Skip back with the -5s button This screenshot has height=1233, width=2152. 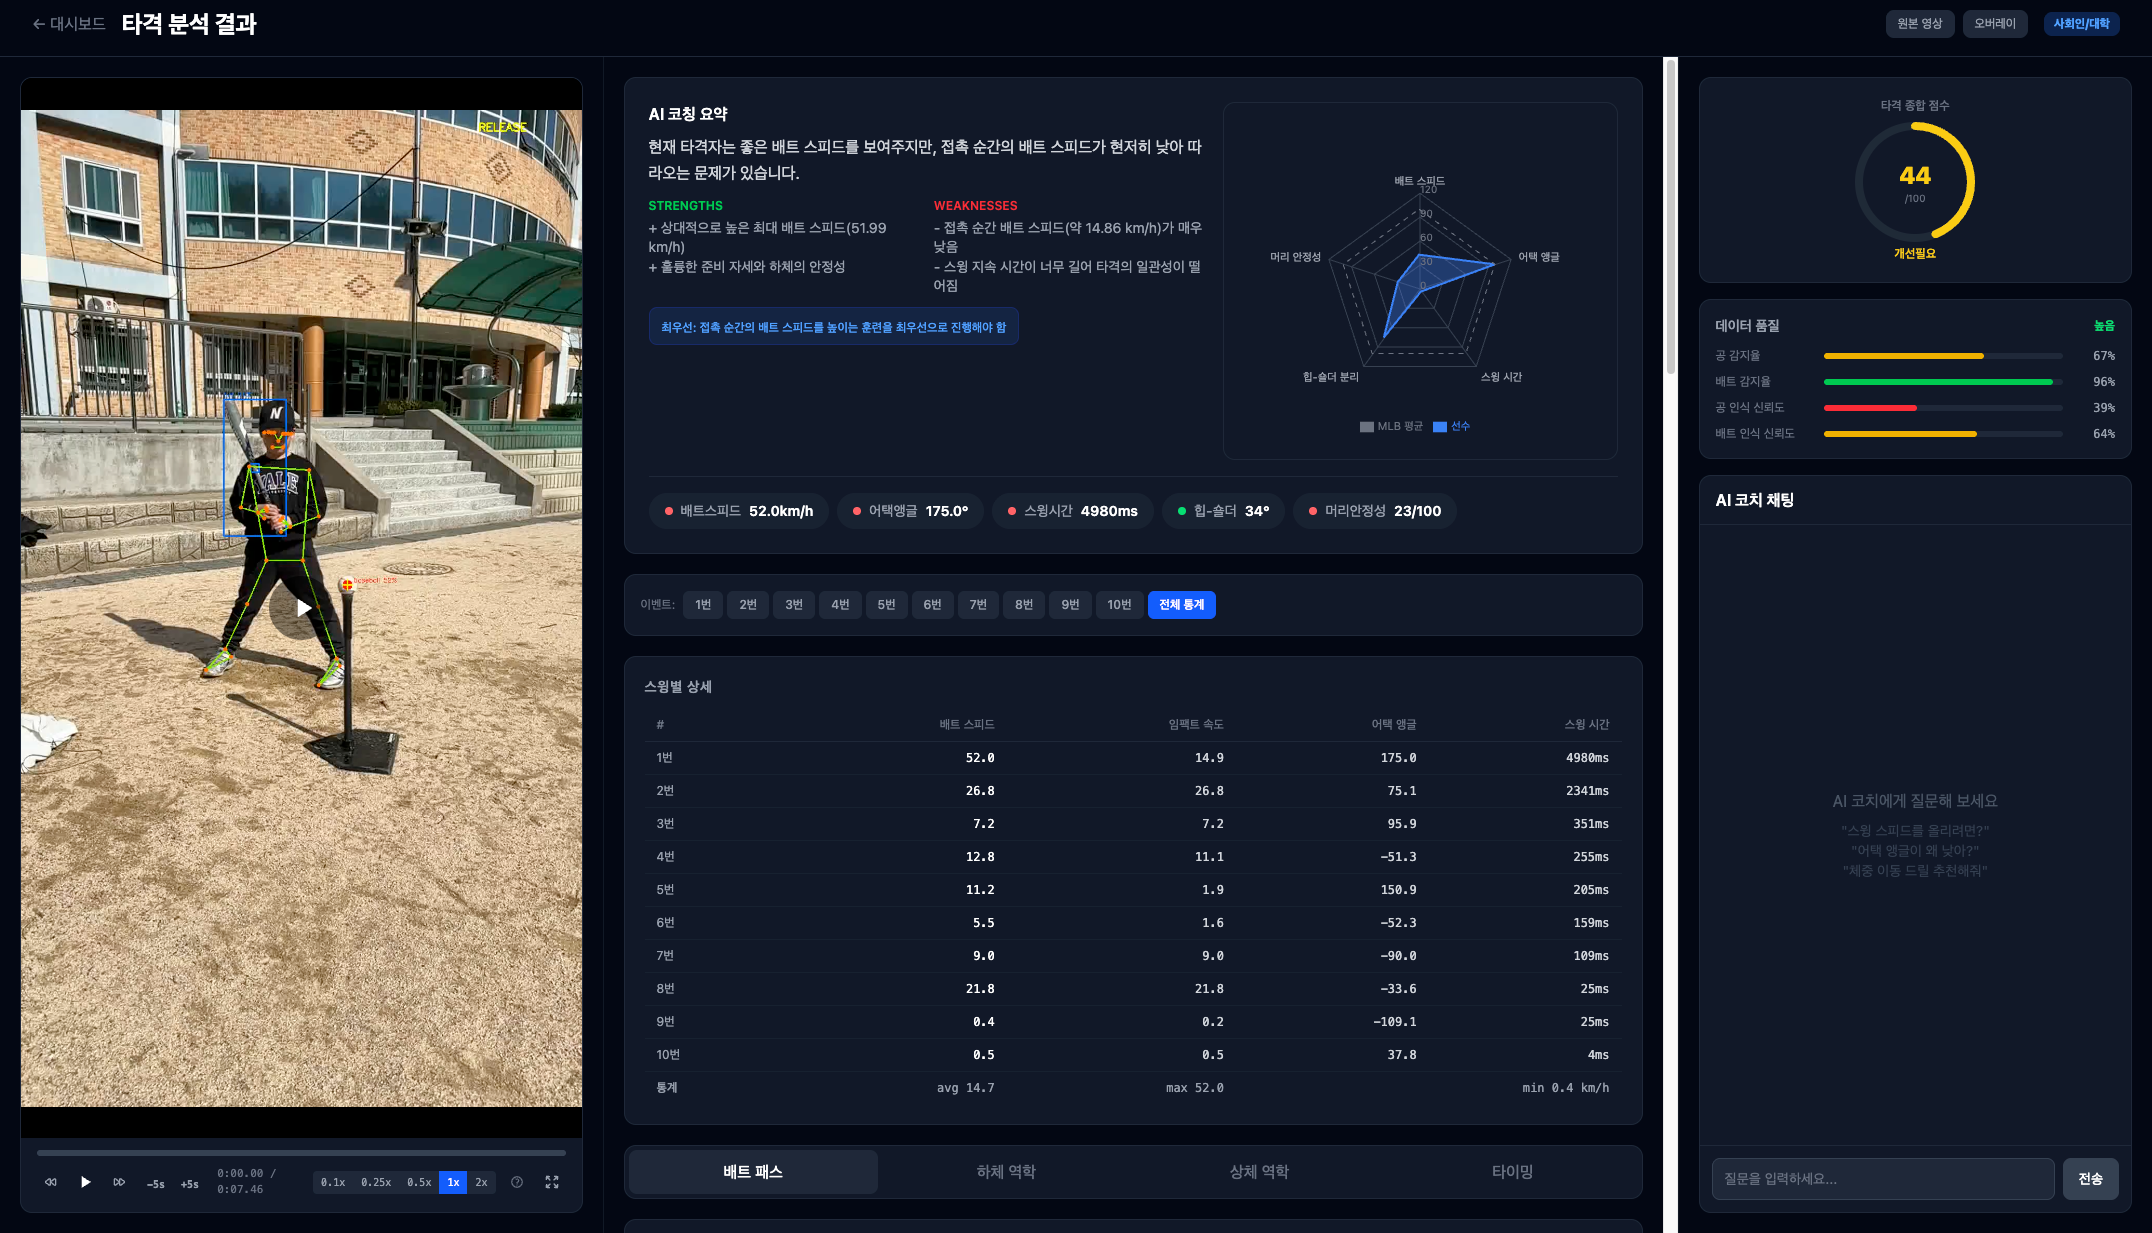156,1184
